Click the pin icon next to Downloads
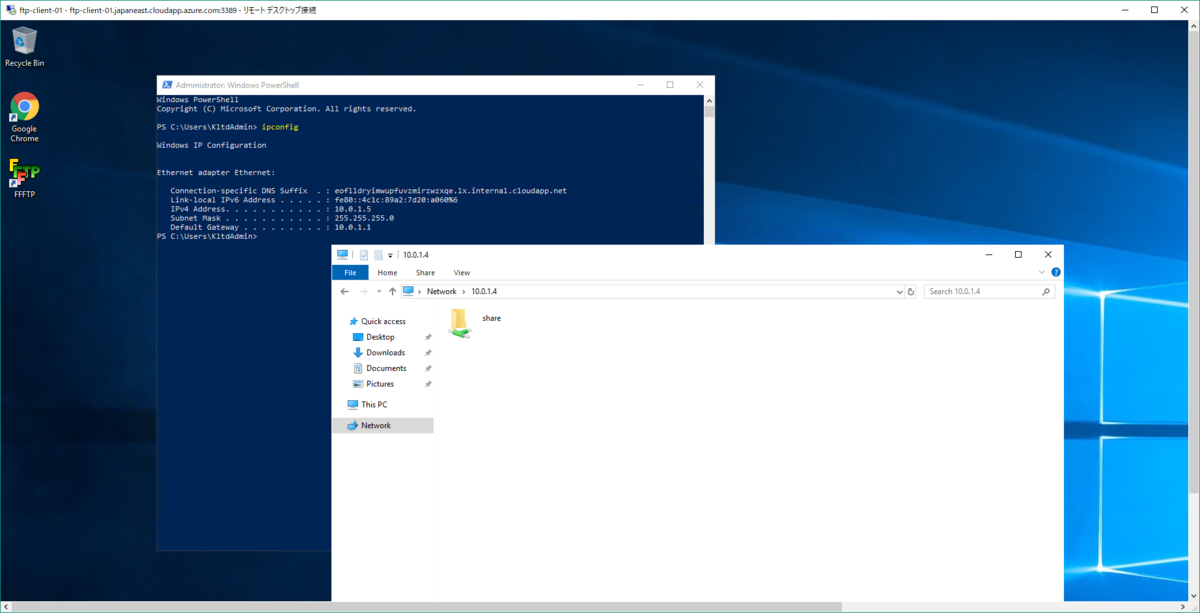 click(428, 353)
